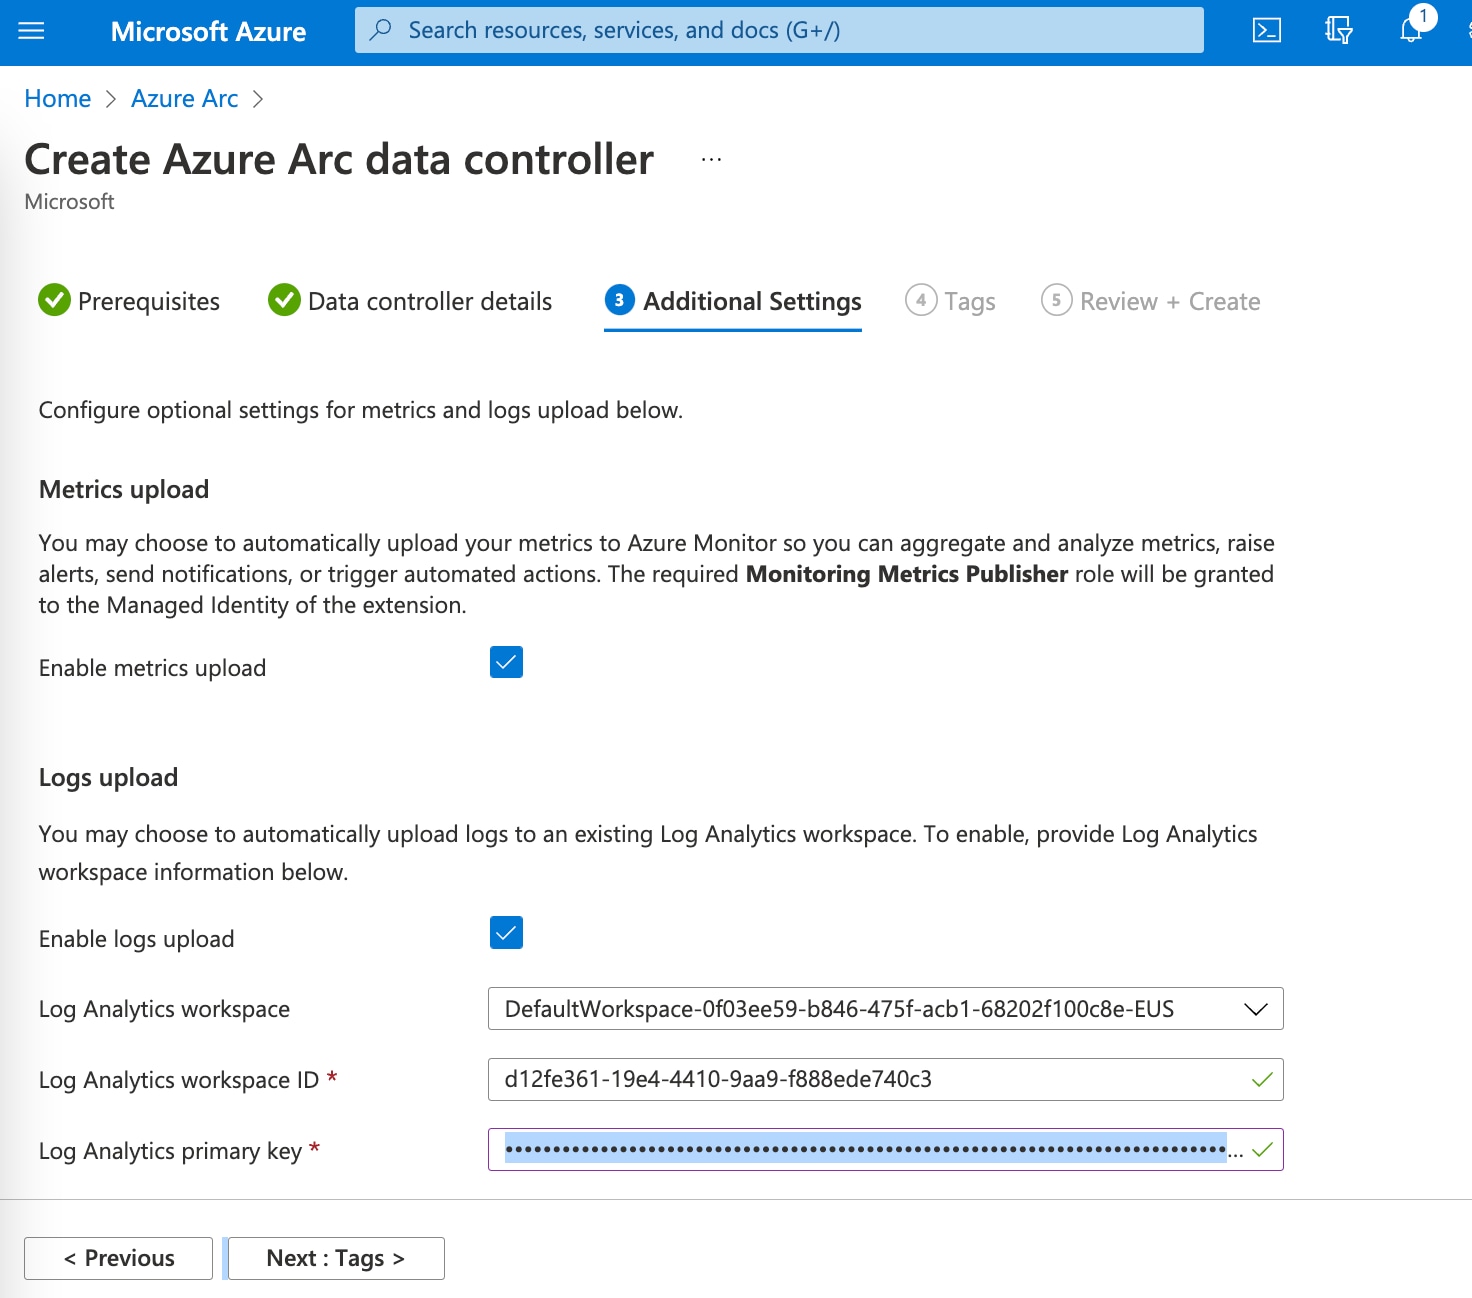The width and height of the screenshot is (1472, 1298).
Task: Switch to Data controller details tab
Action: (x=410, y=301)
